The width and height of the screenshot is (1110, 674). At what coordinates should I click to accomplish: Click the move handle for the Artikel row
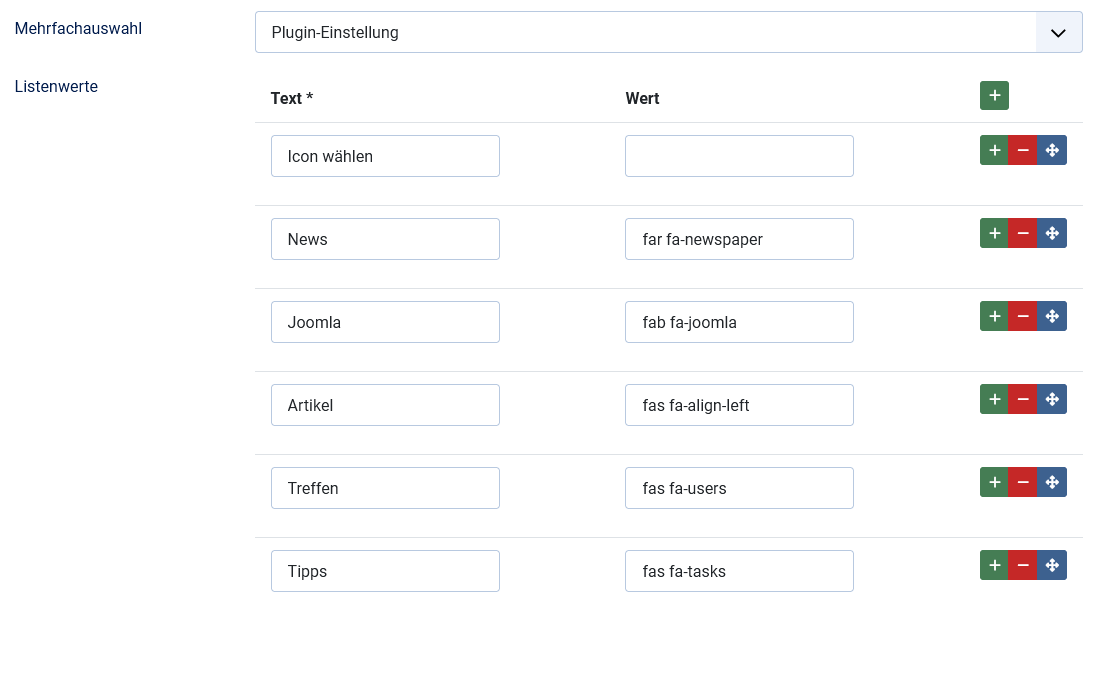point(1052,399)
